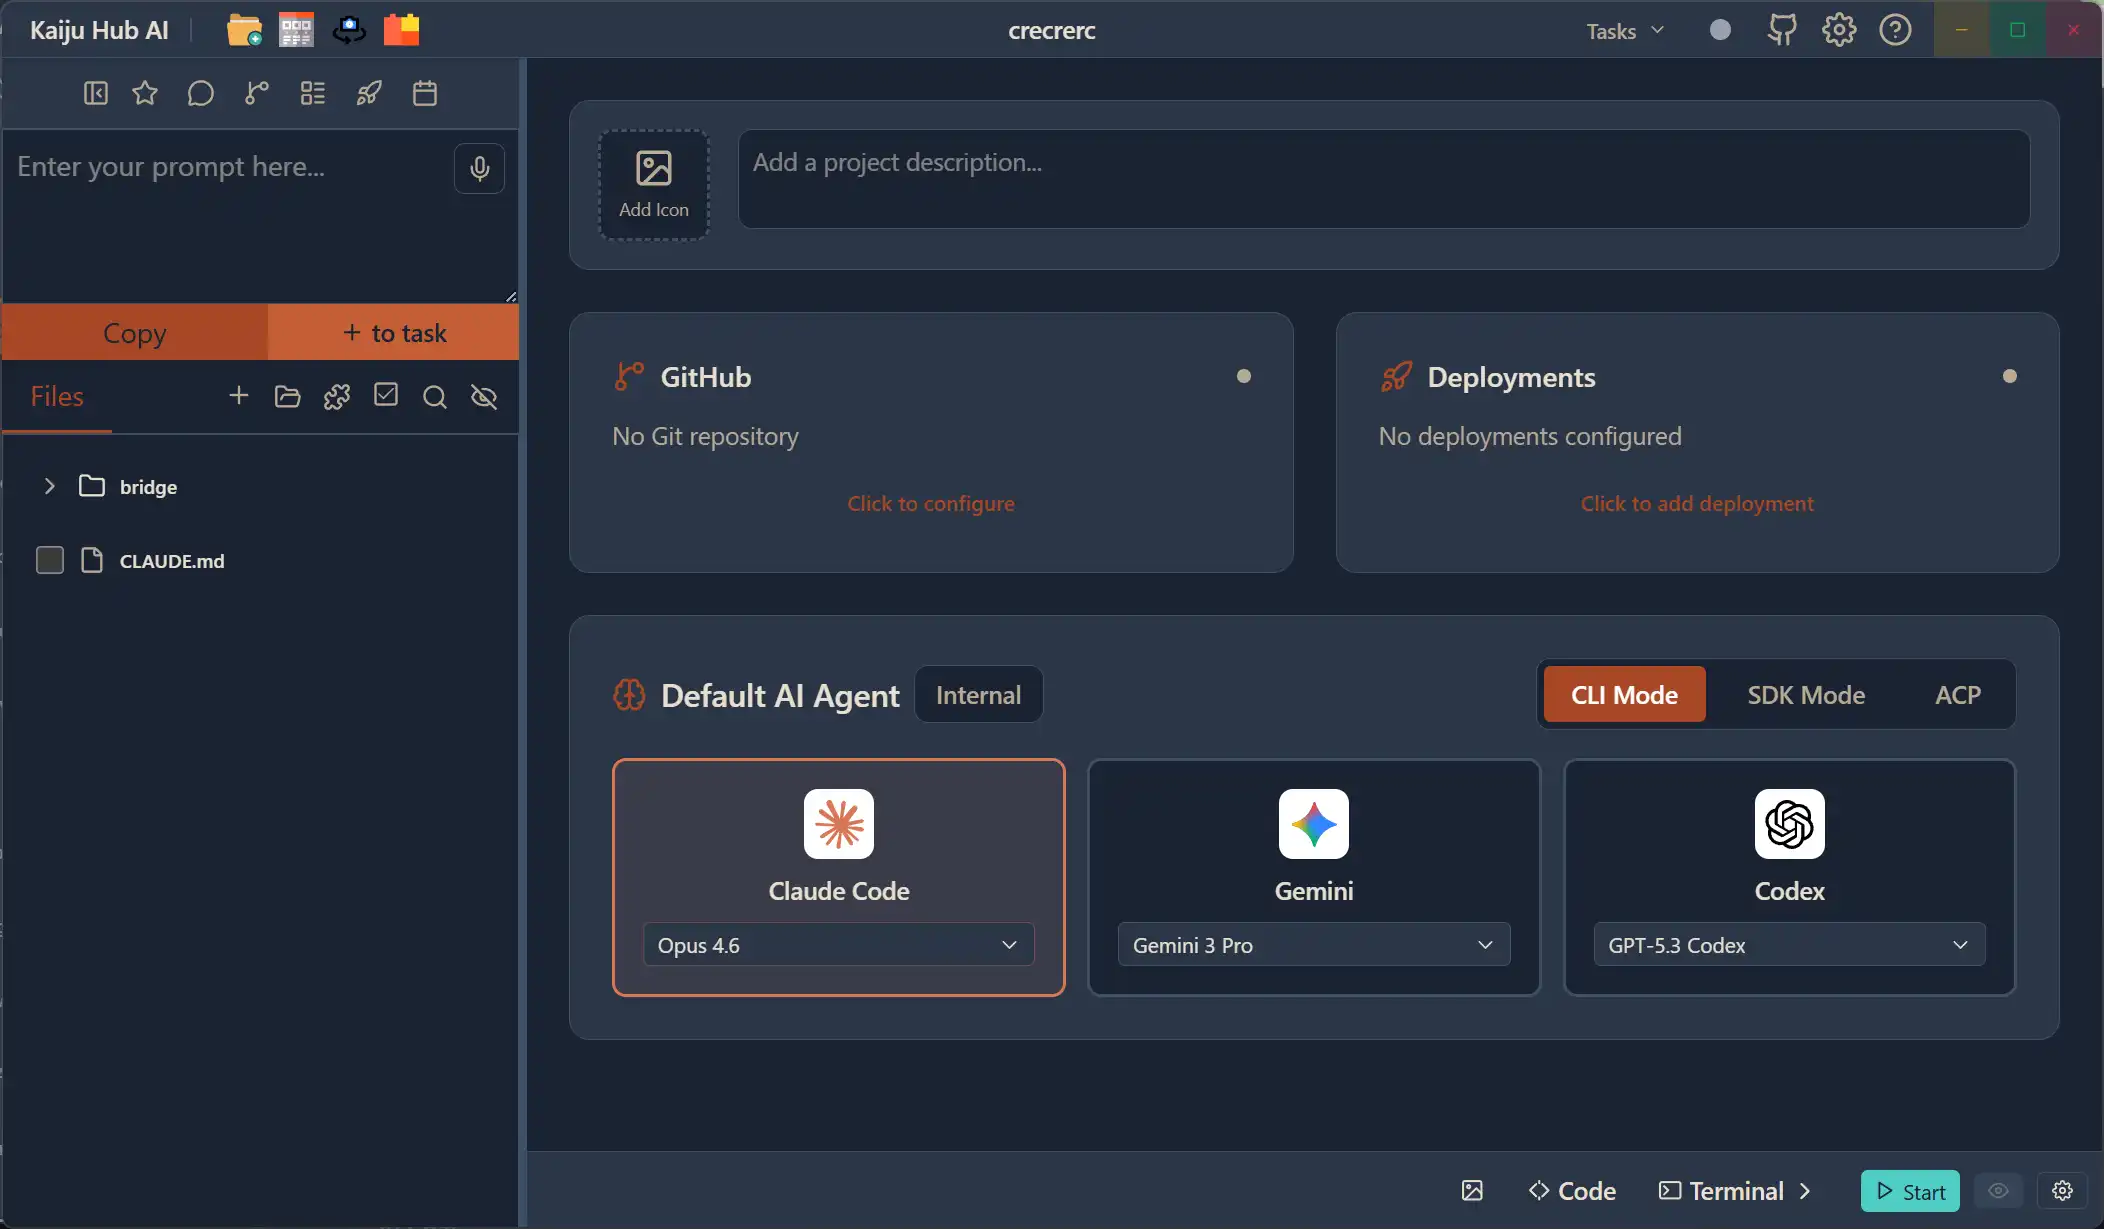Image resolution: width=2104 pixels, height=1229 pixels.
Task: Click the calculator grid icon in title bar
Action: [296, 30]
